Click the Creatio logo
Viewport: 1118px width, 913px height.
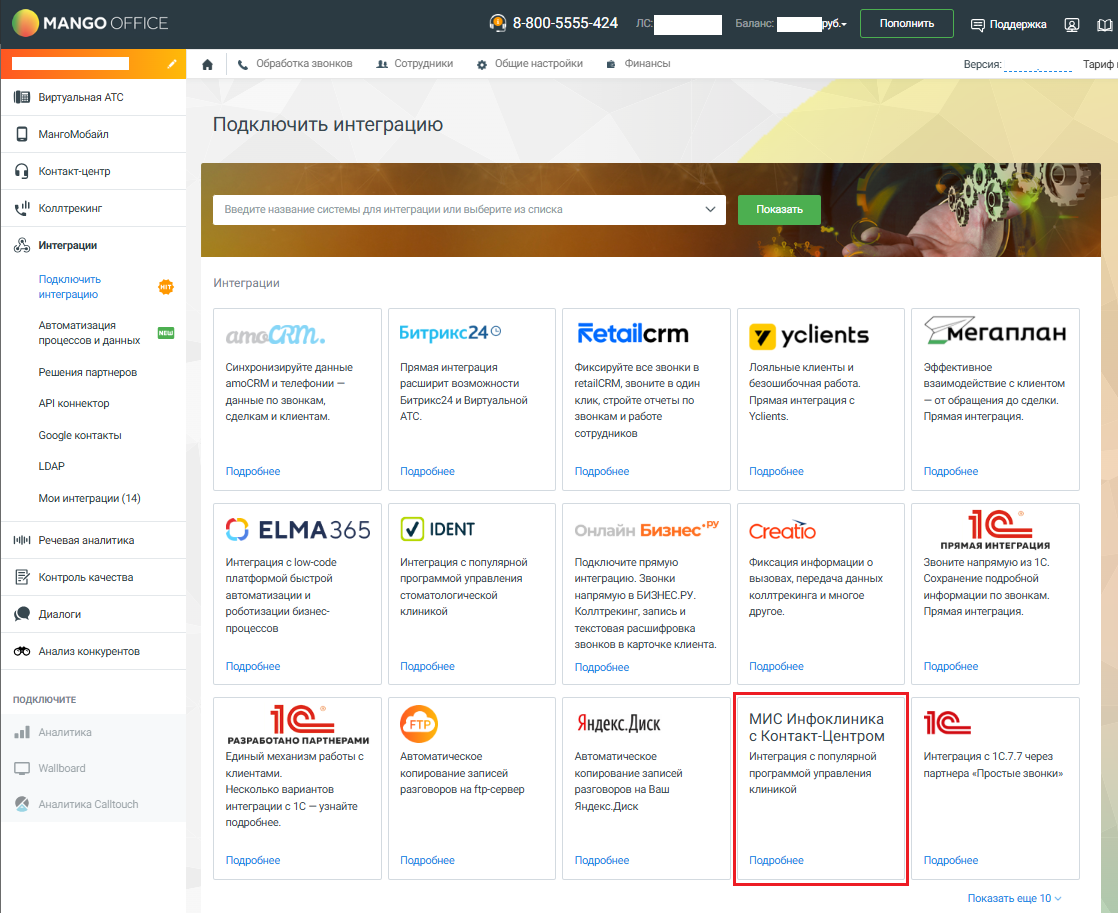click(782, 530)
